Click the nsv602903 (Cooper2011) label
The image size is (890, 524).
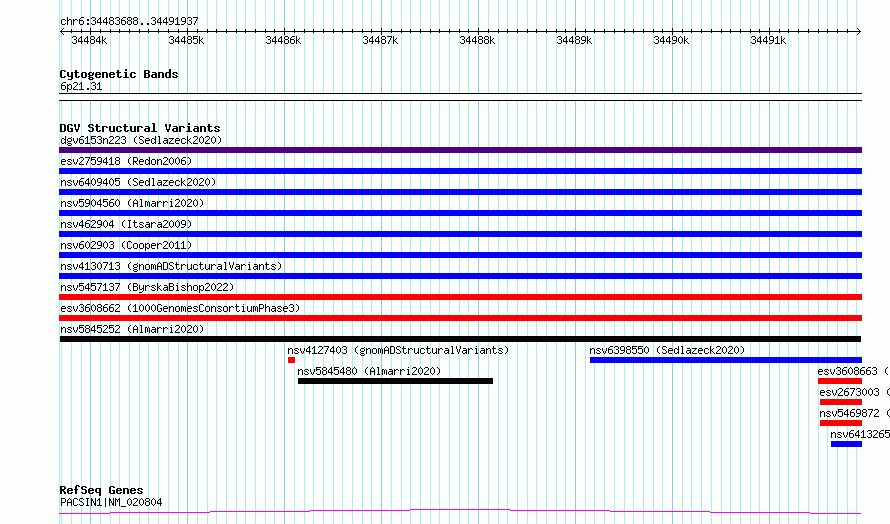(126, 245)
